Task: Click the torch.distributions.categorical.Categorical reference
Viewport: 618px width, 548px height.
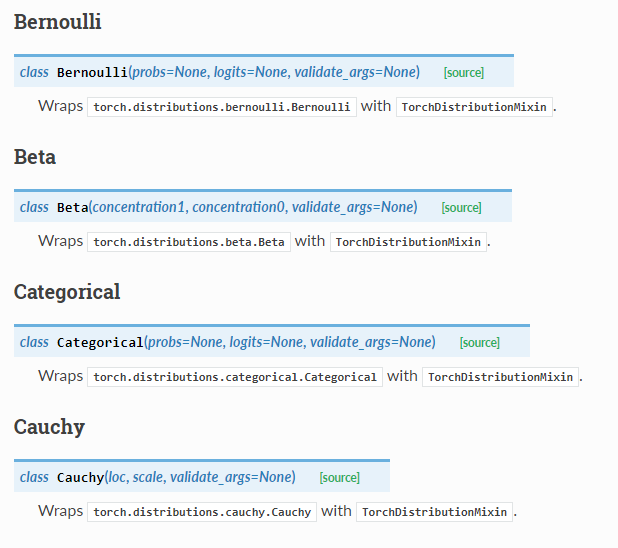Action: (x=235, y=377)
